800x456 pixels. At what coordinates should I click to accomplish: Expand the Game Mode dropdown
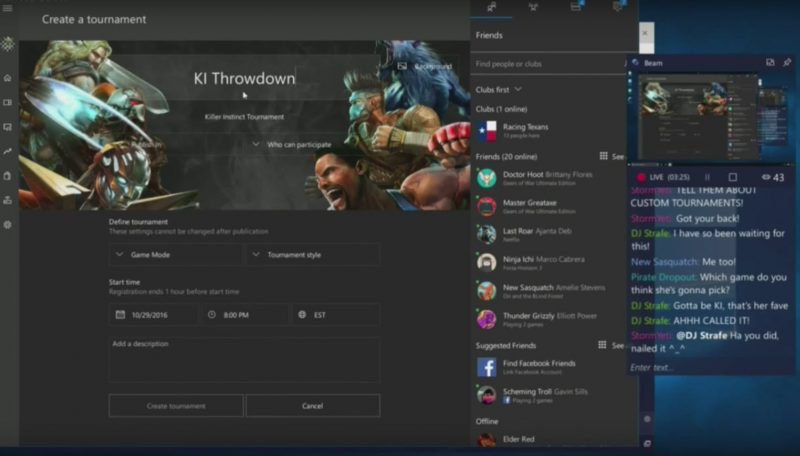point(176,255)
